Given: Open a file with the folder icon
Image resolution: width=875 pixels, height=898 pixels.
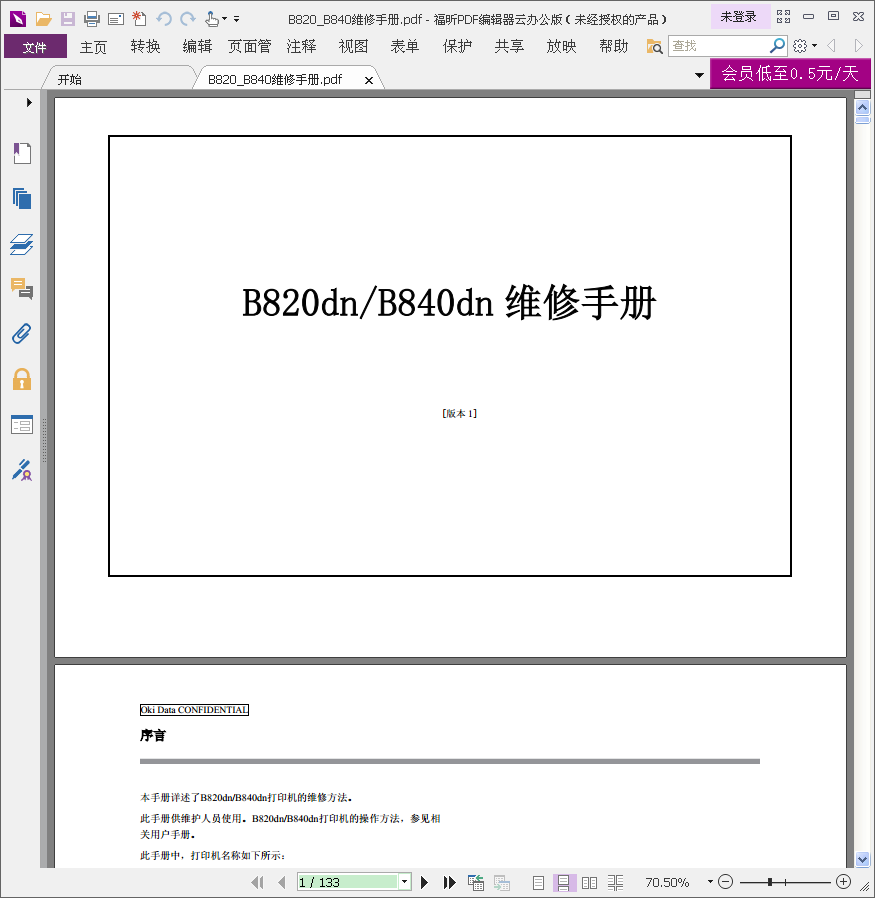Looking at the screenshot, I should tap(44, 19).
